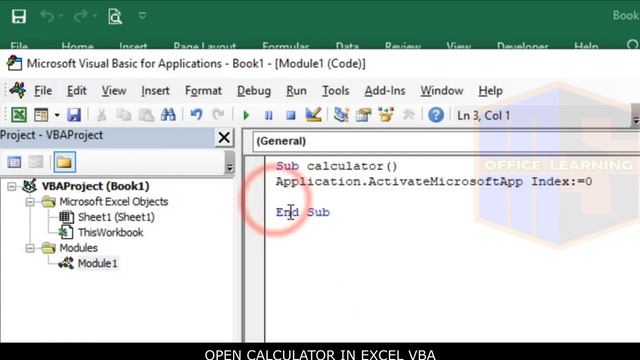Save the workbook via VBA toolbar floppy

click(x=74, y=115)
